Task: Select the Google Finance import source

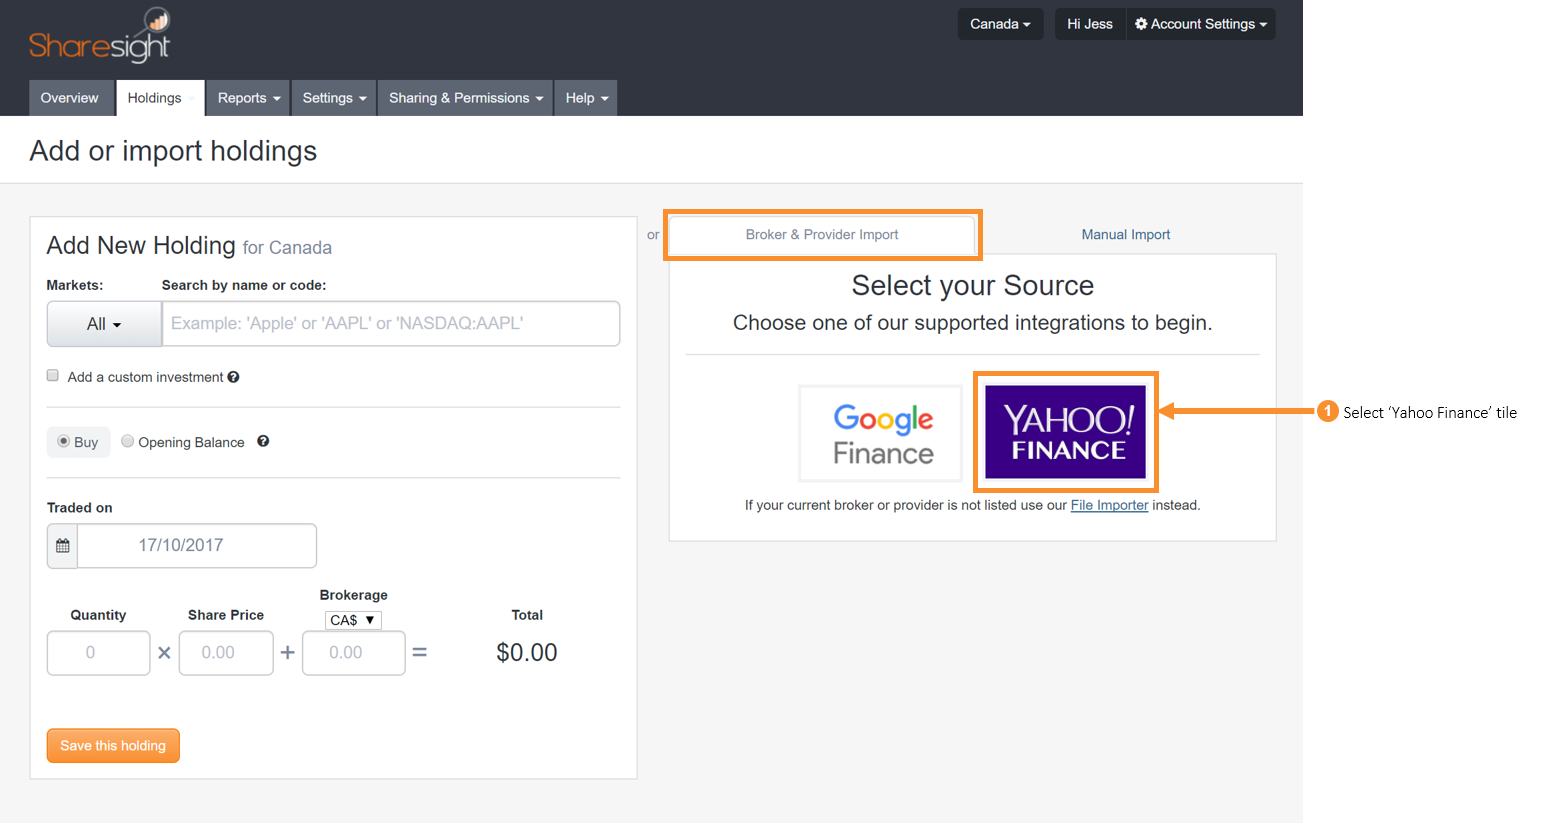Action: click(880, 432)
